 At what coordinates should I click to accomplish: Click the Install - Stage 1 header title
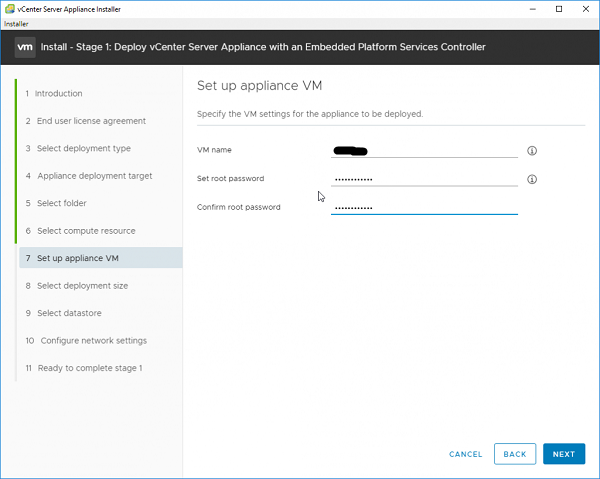pyautogui.click(x=263, y=47)
